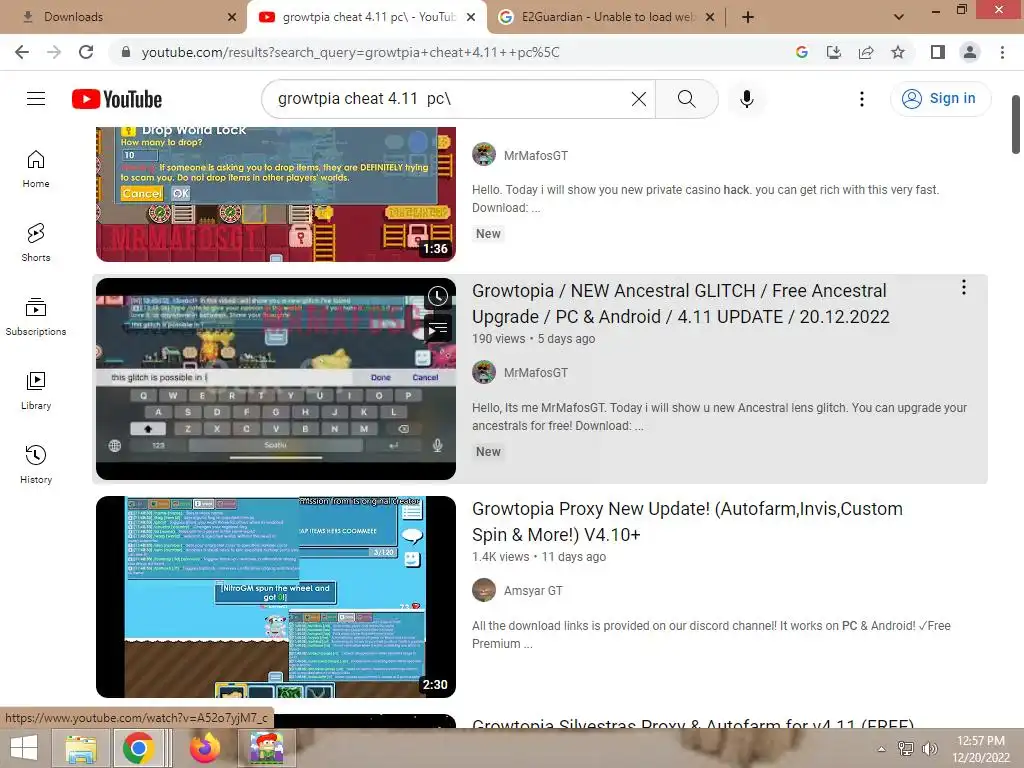Open Growtopia NEW Ancestral GLITCH video title
Viewport: 1024px width, 768px height.
(x=680, y=304)
